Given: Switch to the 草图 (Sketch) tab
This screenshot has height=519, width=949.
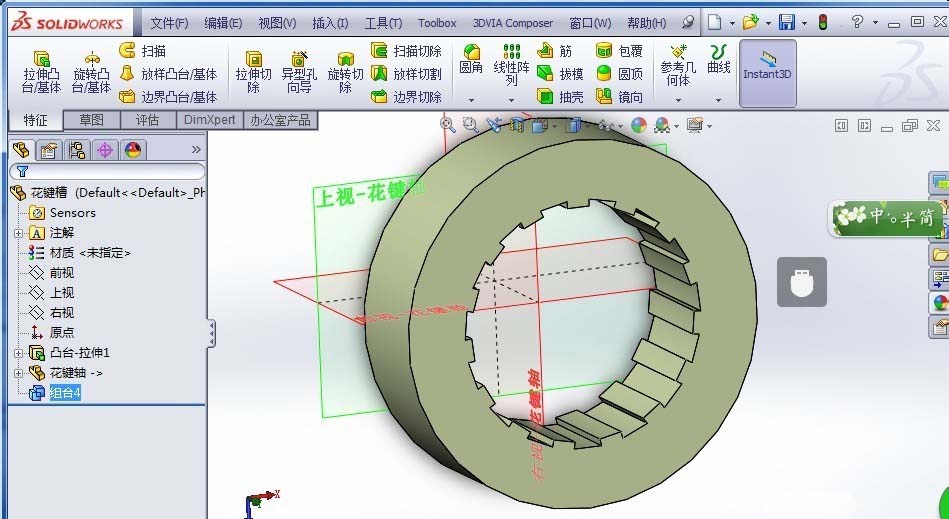Looking at the screenshot, I should click(x=91, y=120).
